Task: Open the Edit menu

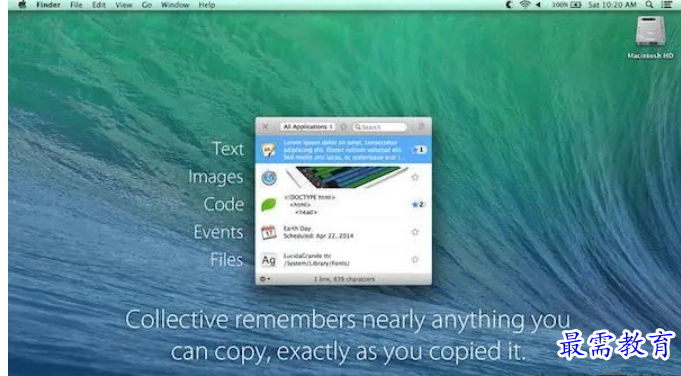Action: click(99, 5)
